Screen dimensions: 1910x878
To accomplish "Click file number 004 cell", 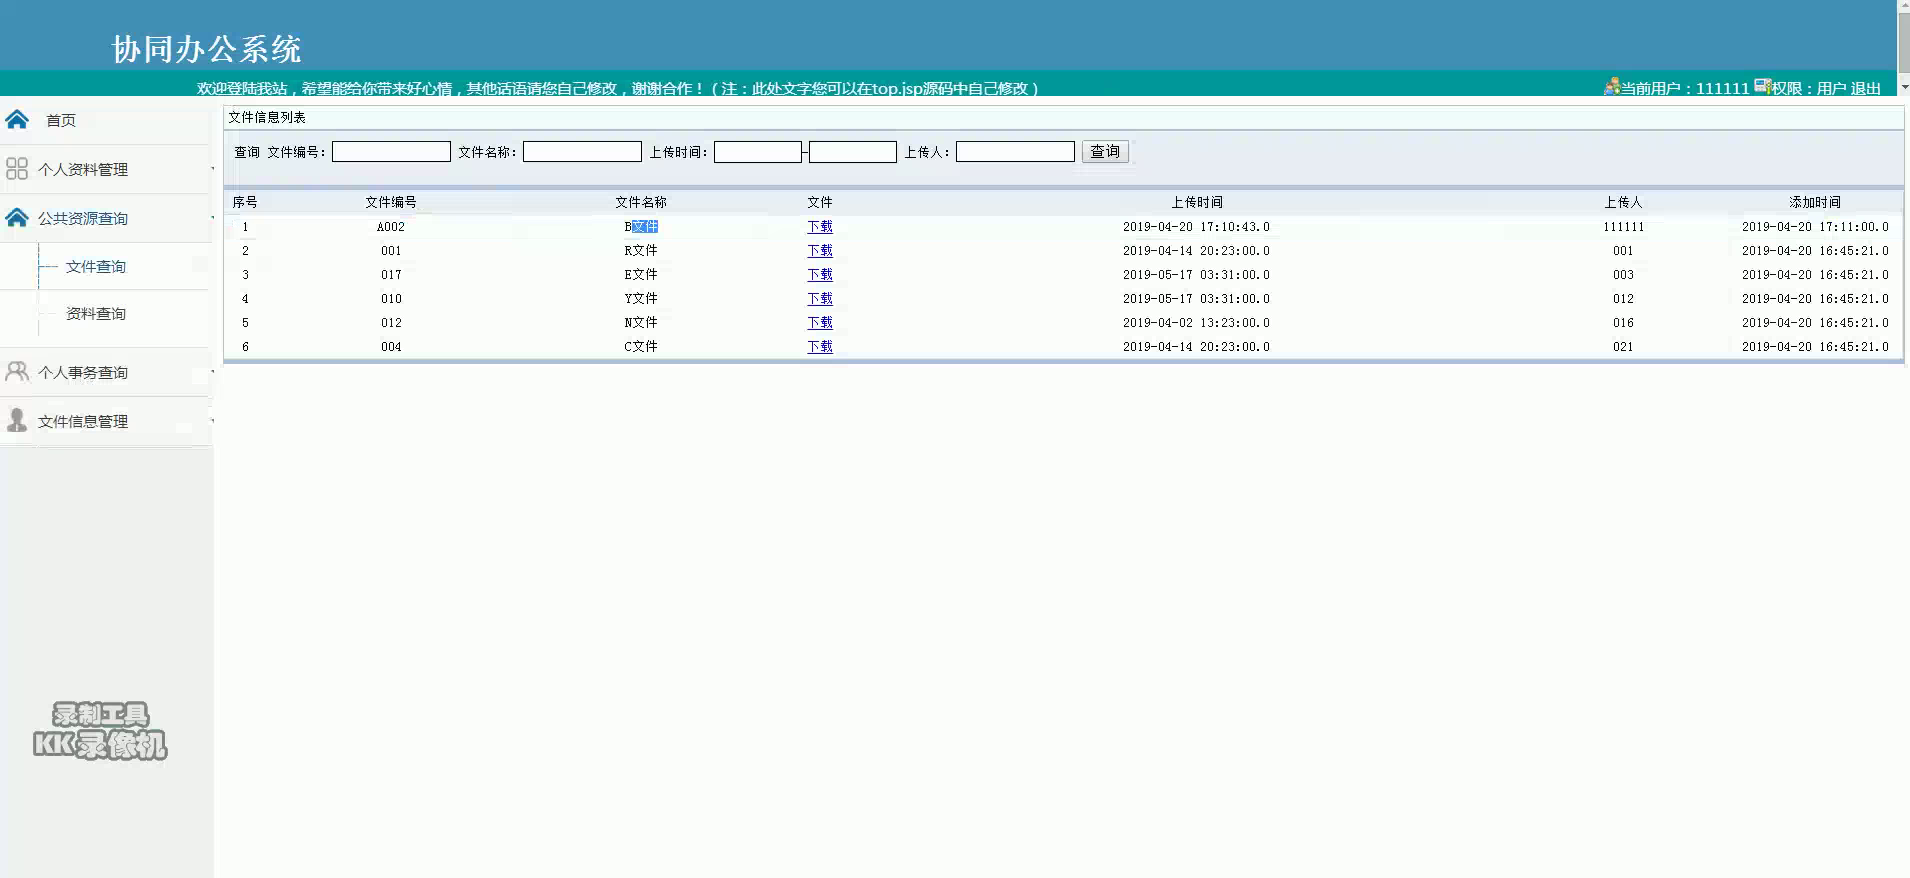I will [x=391, y=347].
